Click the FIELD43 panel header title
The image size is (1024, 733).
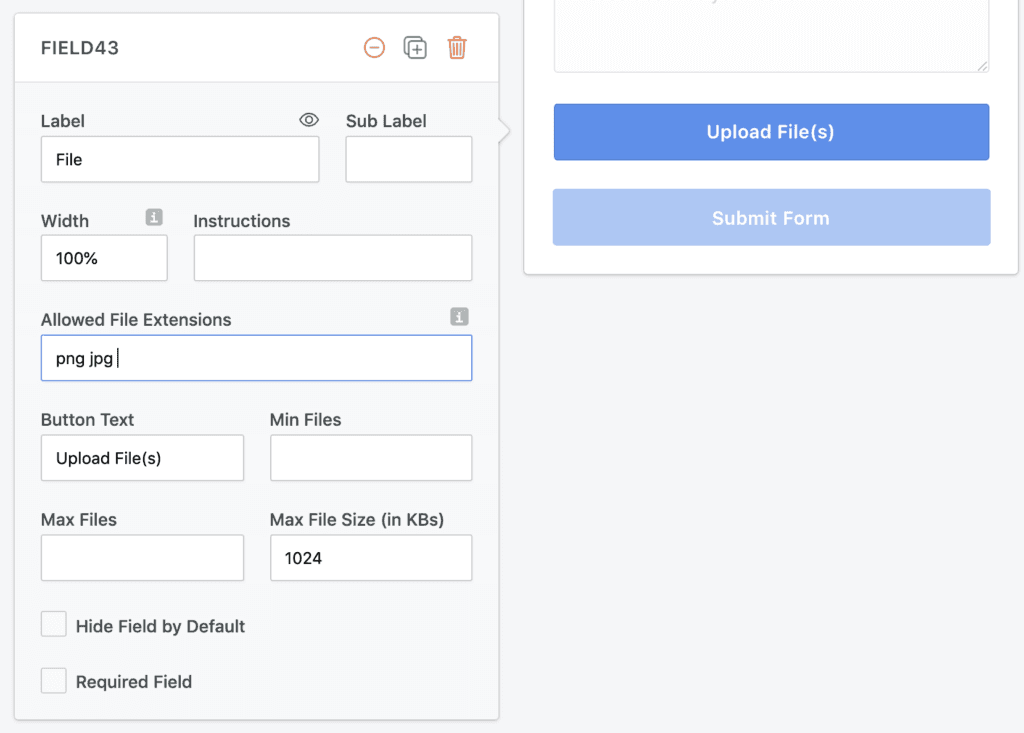pyautogui.click(x=80, y=48)
